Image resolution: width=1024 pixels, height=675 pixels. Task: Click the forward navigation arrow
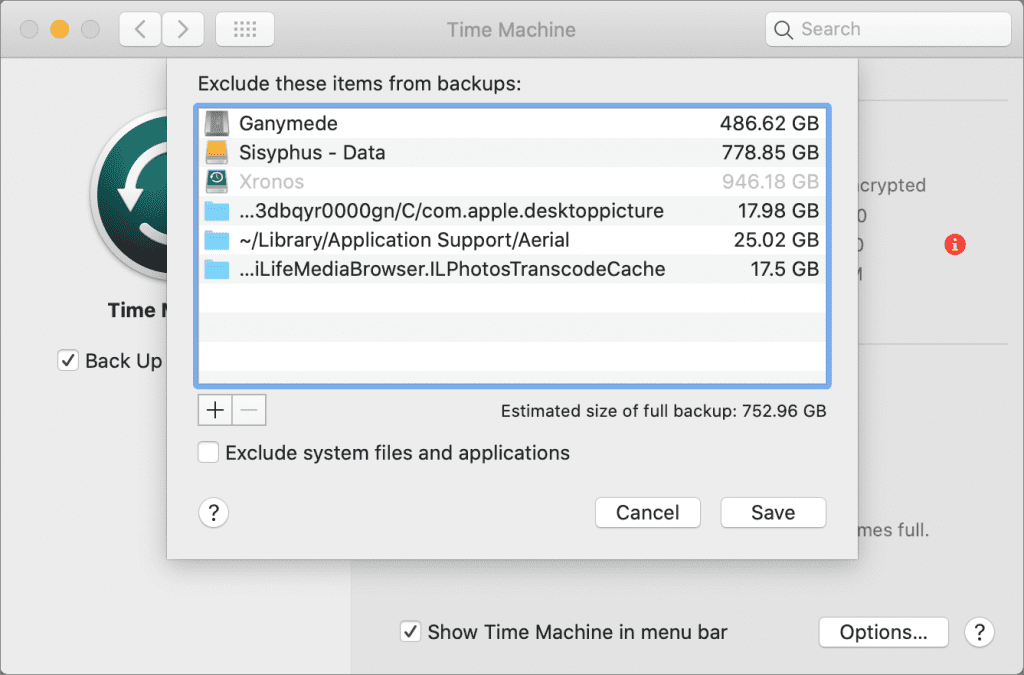pyautogui.click(x=183, y=29)
